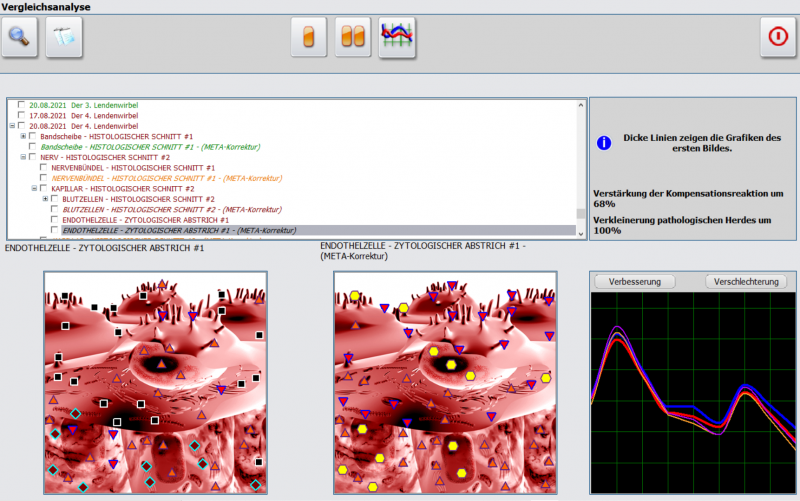The width and height of the screenshot is (800, 501).
Task: Click the Verbesserung button
Action: click(x=635, y=282)
